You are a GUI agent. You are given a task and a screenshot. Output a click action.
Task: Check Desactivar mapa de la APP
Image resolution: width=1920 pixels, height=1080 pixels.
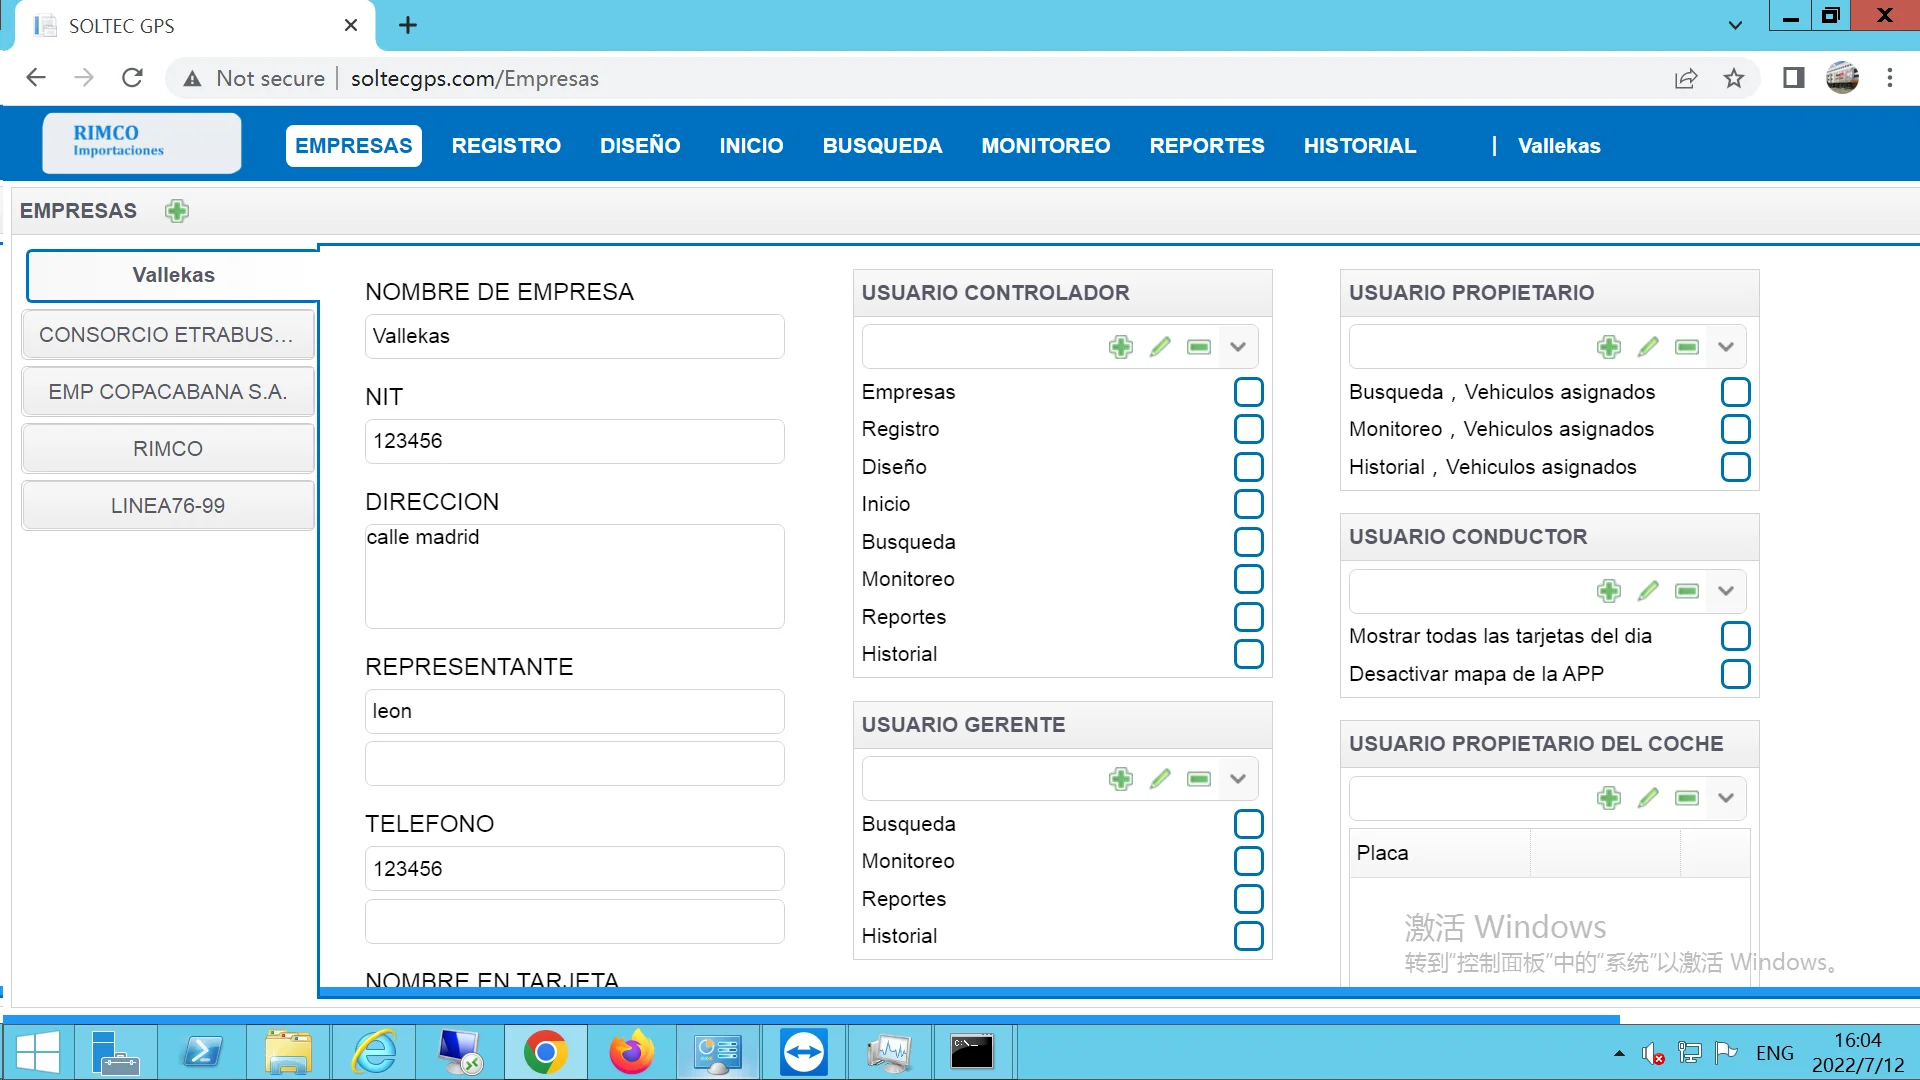click(1735, 674)
